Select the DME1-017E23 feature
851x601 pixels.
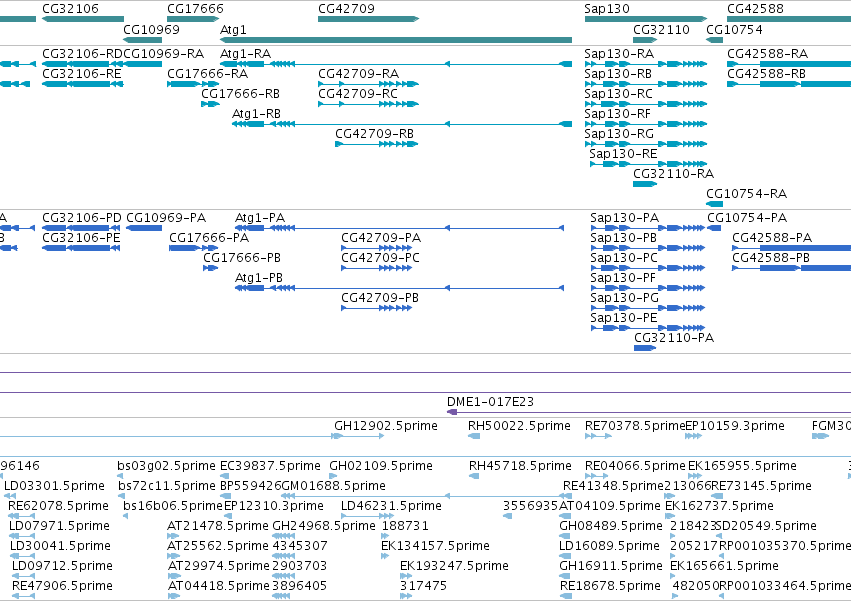pyautogui.click(x=649, y=413)
